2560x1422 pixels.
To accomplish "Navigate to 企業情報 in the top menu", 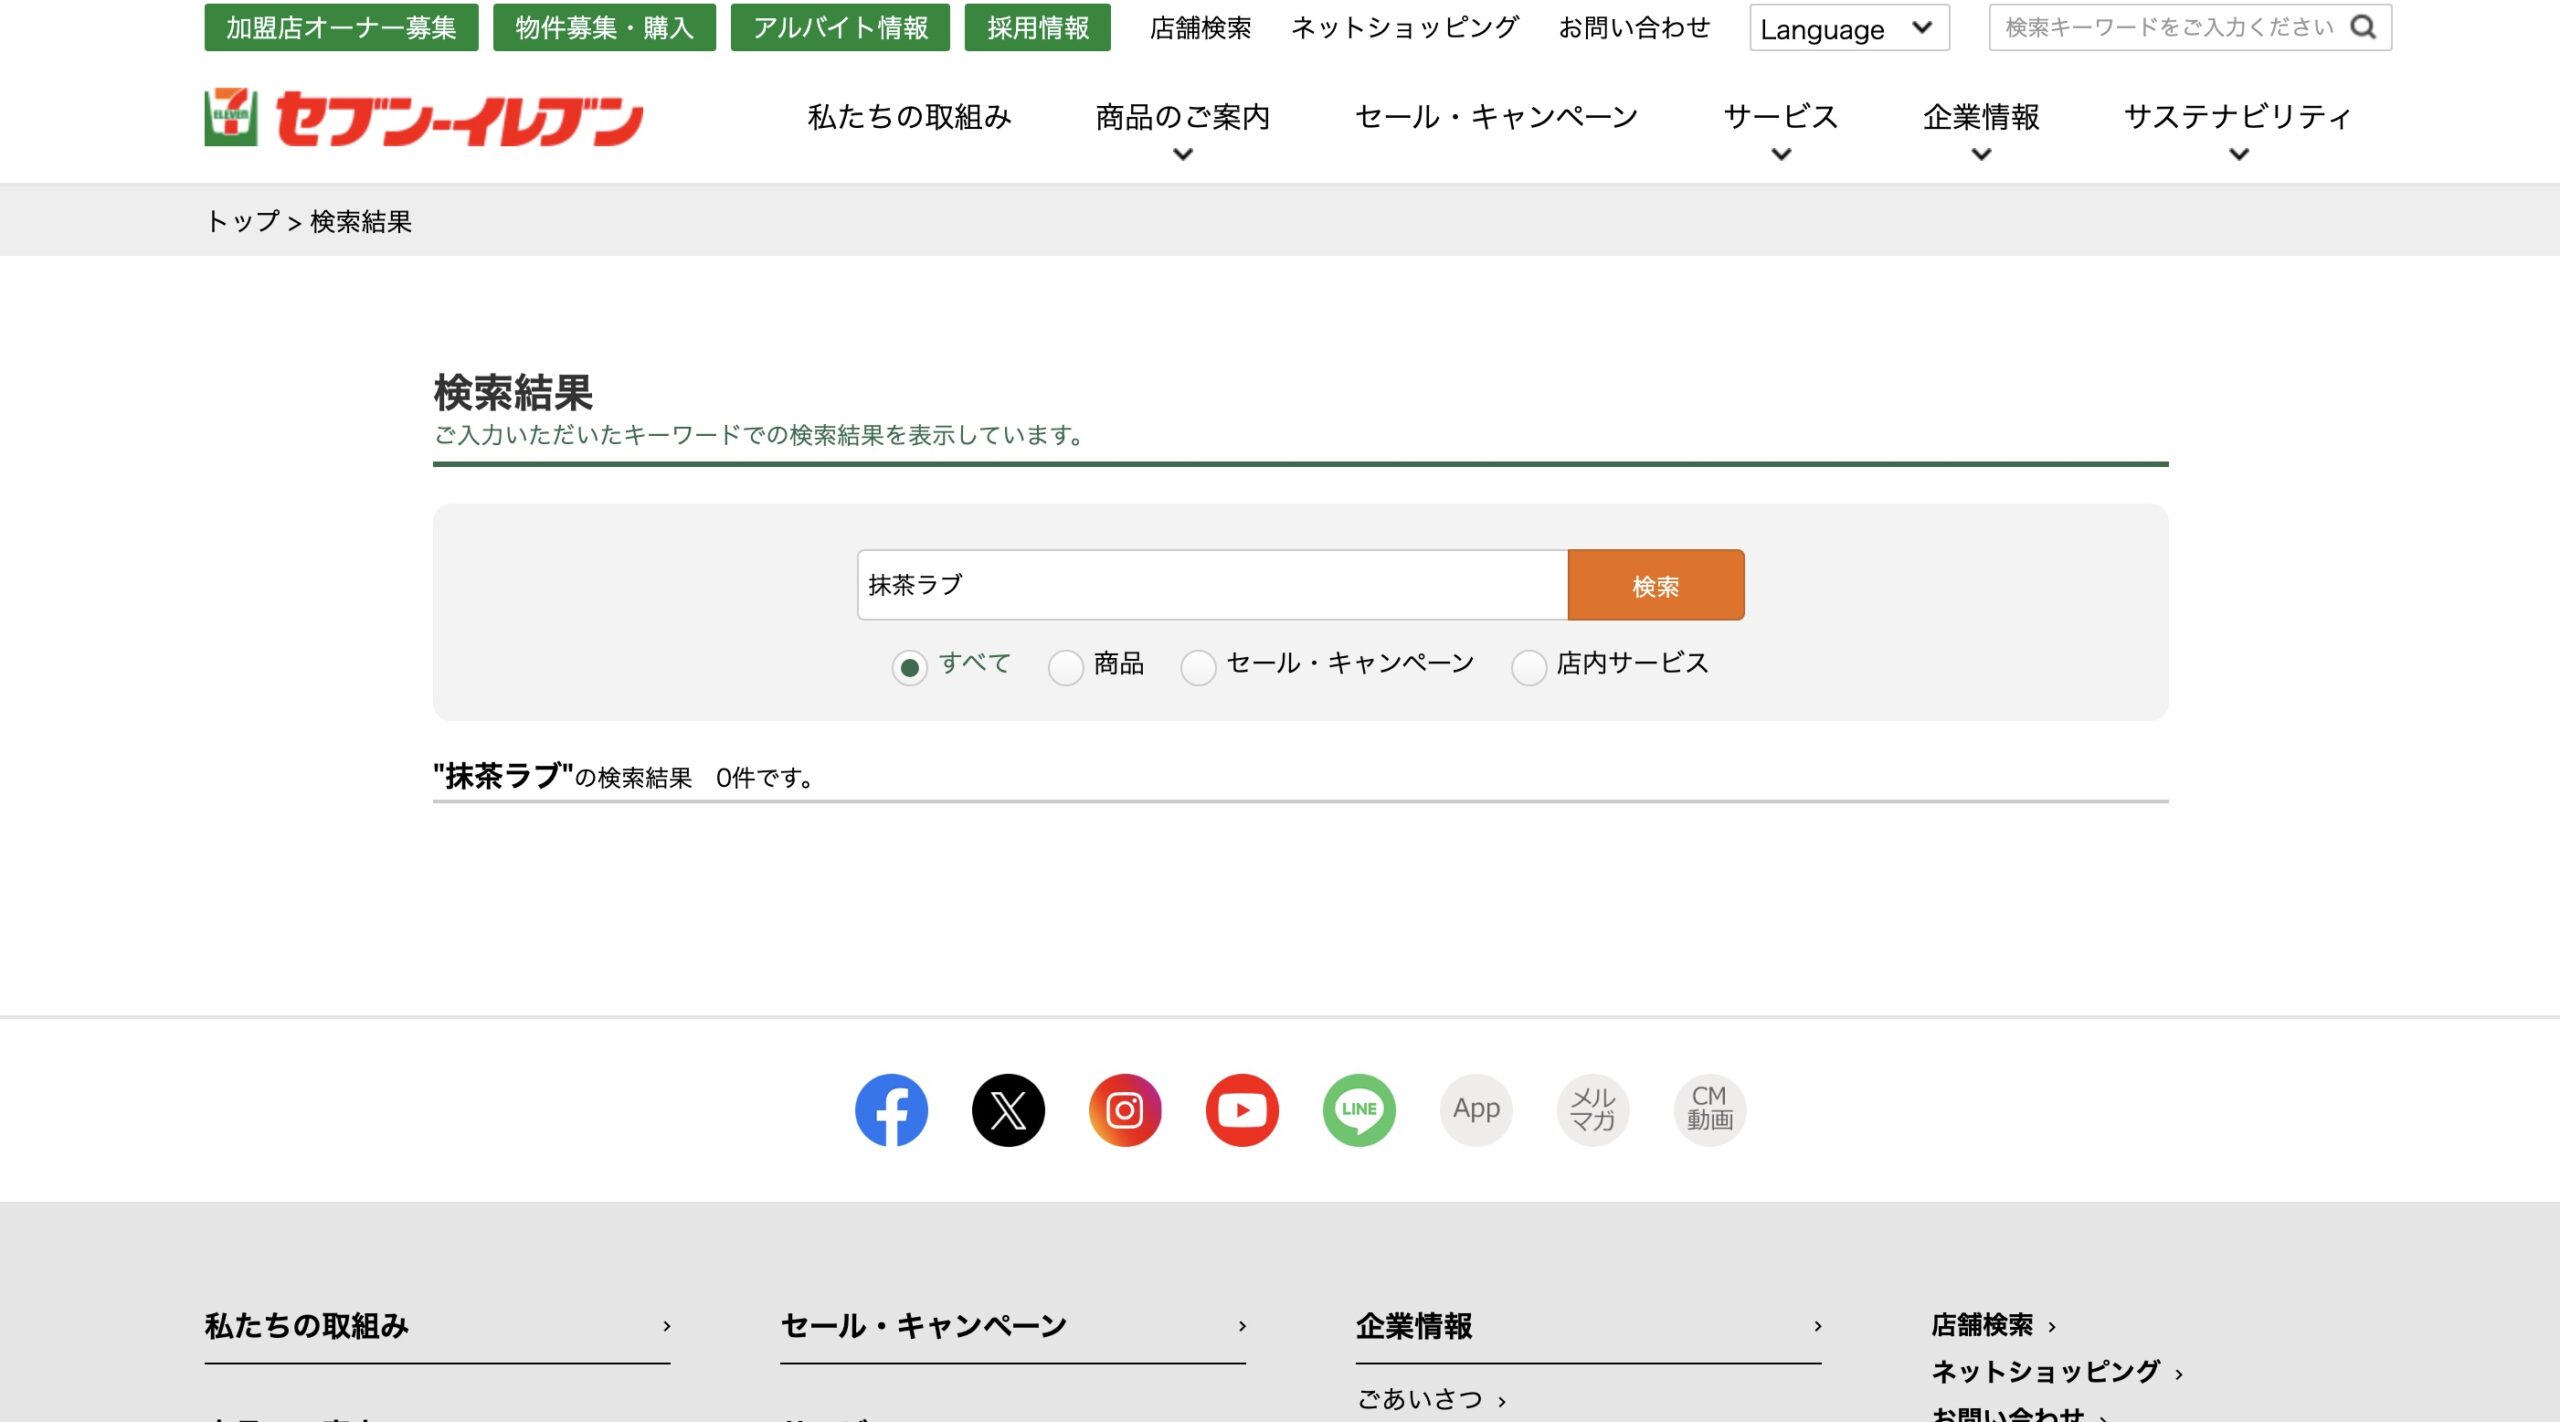I will click(x=1981, y=118).
